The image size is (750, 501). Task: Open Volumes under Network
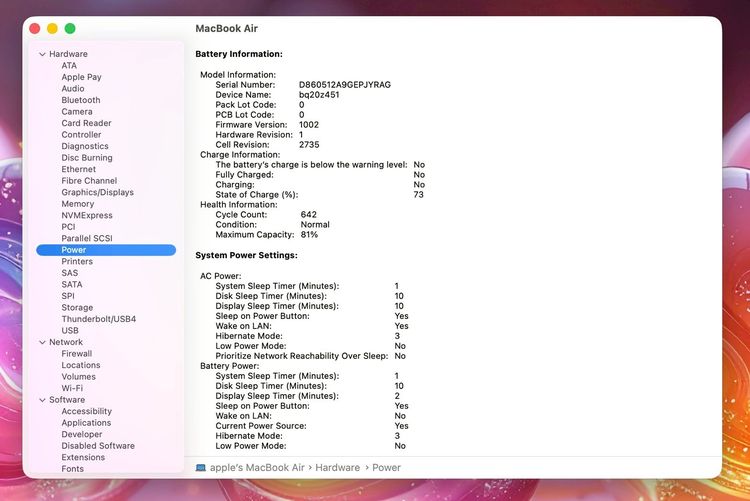click(78, 377)
